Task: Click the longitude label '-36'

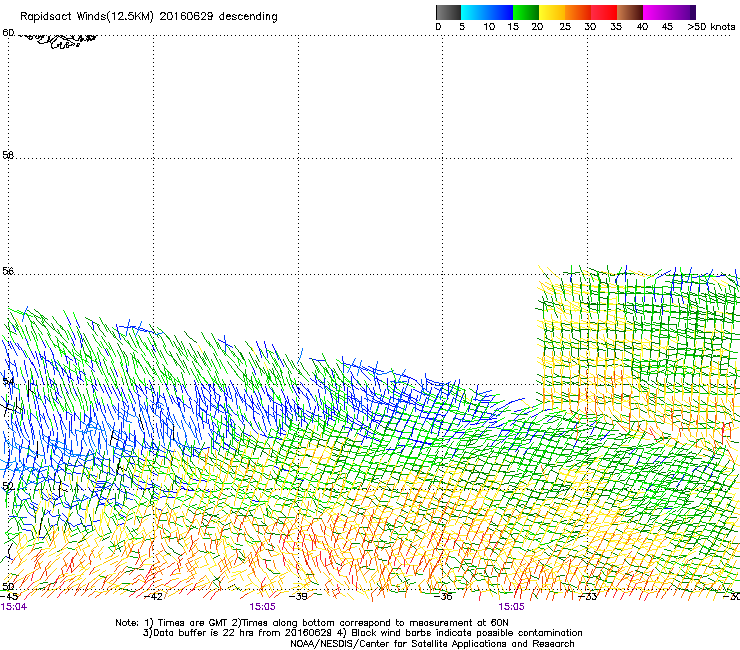Action: pyautogui.click(x=443, y=596)
